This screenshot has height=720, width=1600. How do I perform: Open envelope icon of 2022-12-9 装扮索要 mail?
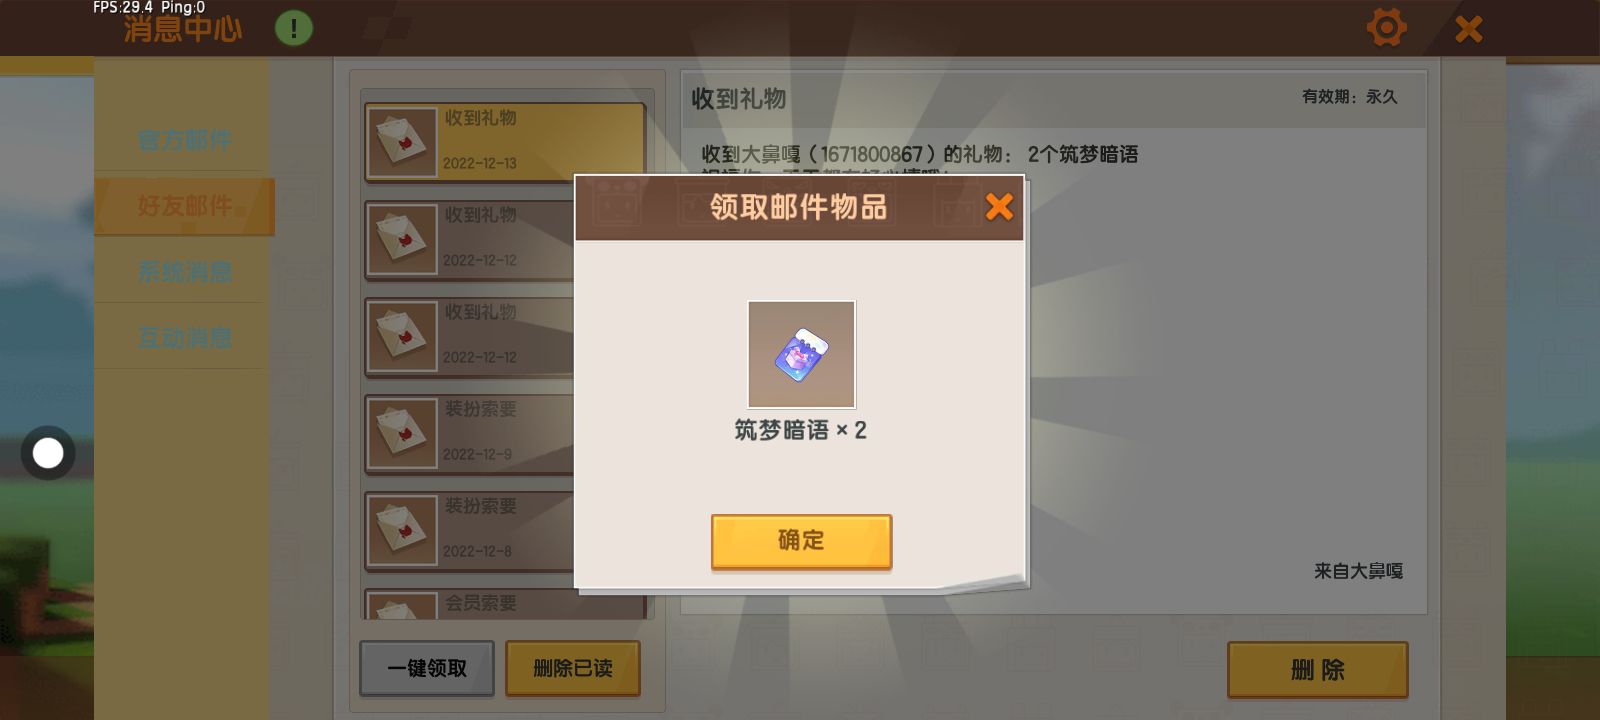pos(402,433)
